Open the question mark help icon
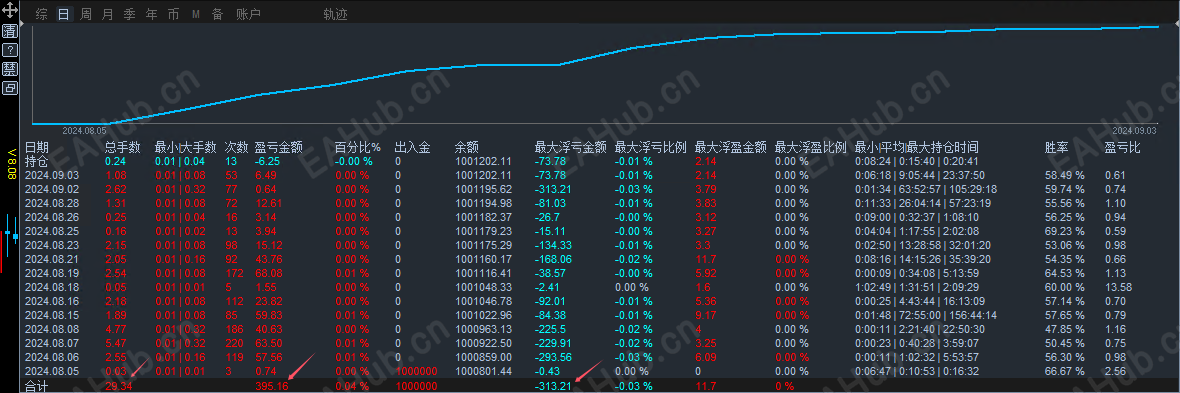The width and height of the screenshot is (1180, 393). (x=10, y=50)
